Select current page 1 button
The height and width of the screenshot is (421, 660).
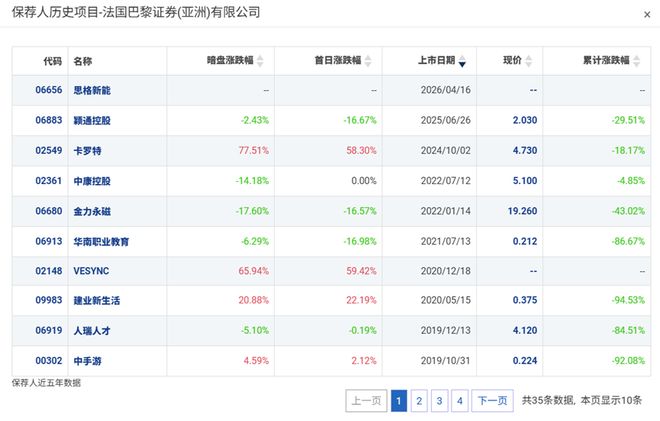click(x=399, y=401)
